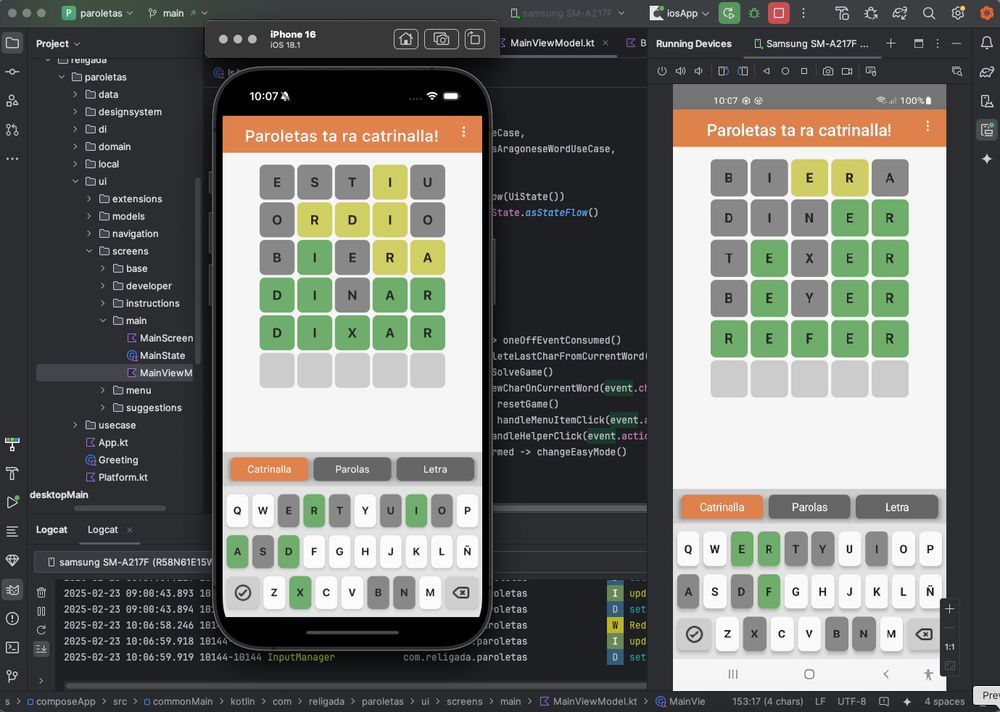Open the Notifications bell icon
Image resolution: width=1000 pixels, height=712 pixels.
coord(987,43)
